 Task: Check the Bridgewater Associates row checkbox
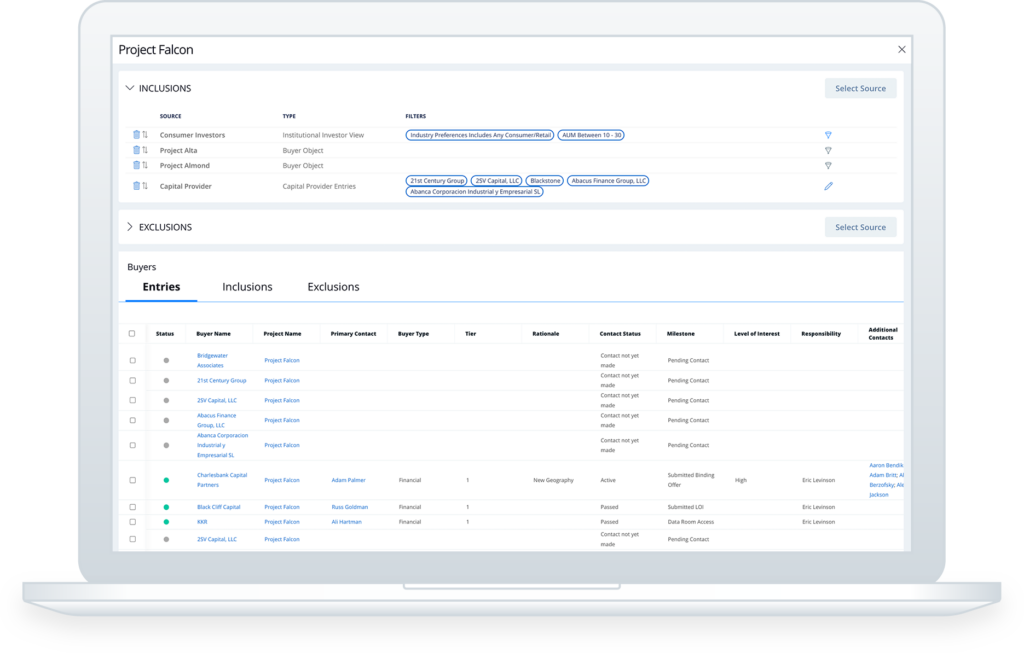133,360
